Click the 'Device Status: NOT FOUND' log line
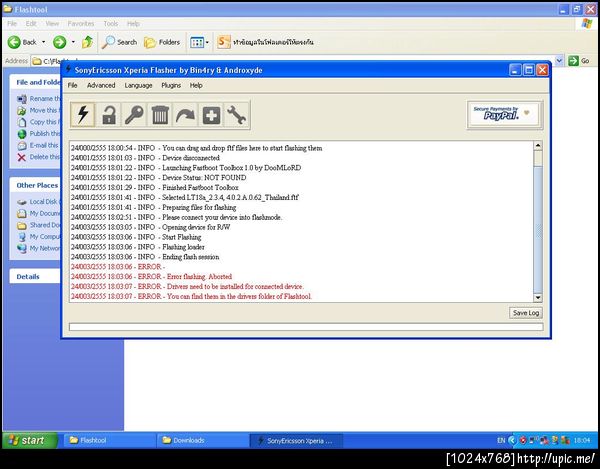Screen dimensions: 600x469 tap(158, 178)
